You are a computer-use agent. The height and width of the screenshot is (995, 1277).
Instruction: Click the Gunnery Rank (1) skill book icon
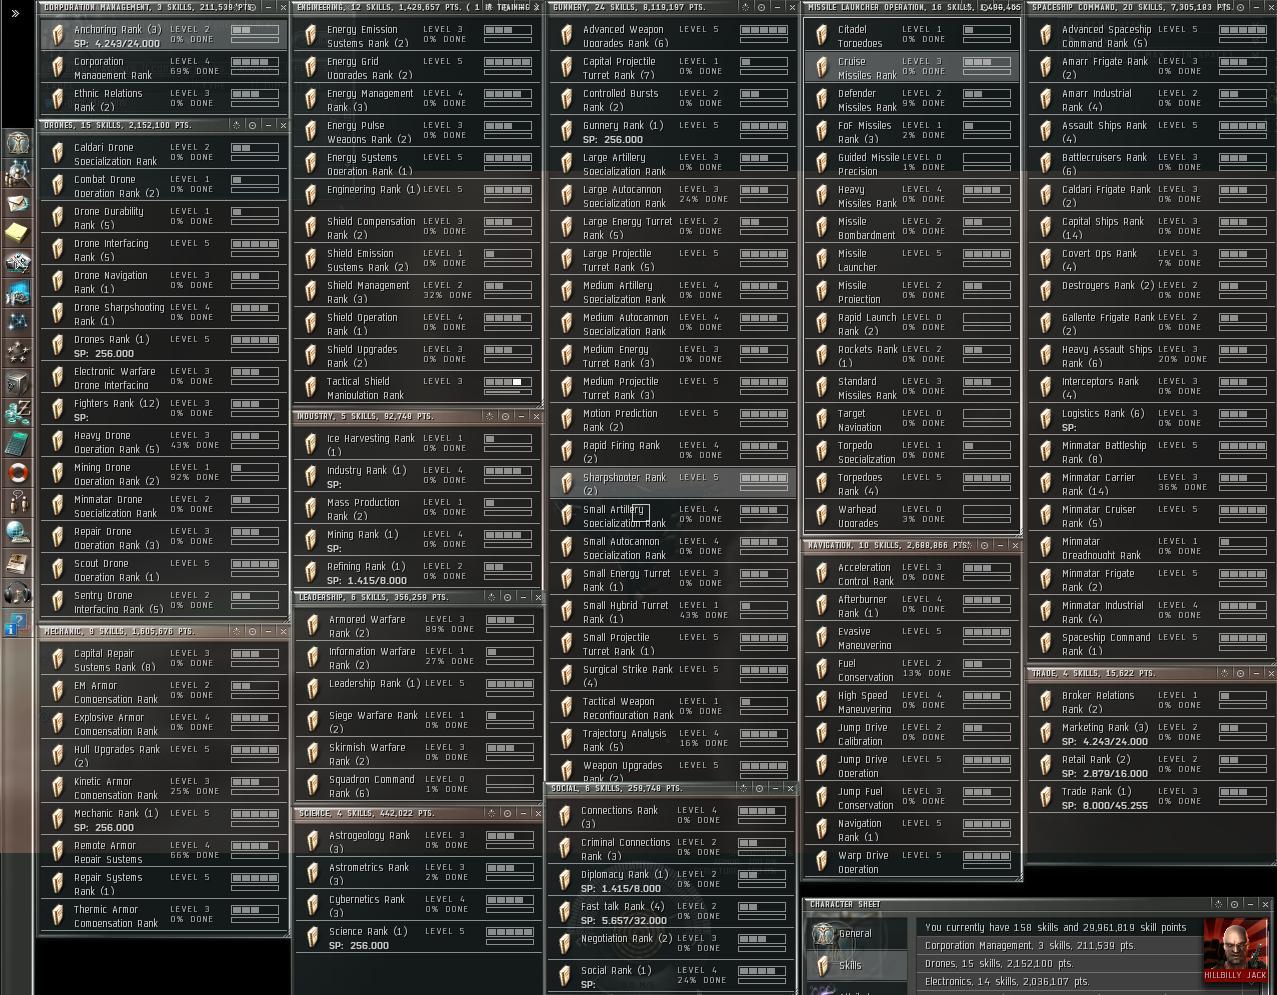[567, 132]
